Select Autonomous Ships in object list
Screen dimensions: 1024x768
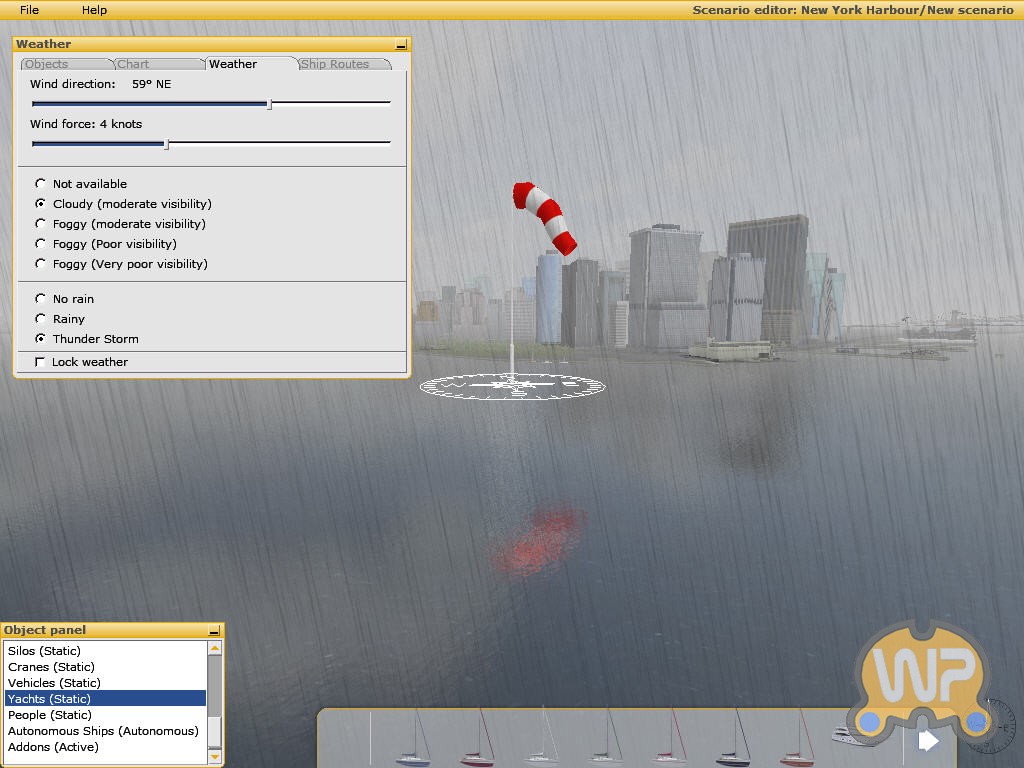click(103, 731)
